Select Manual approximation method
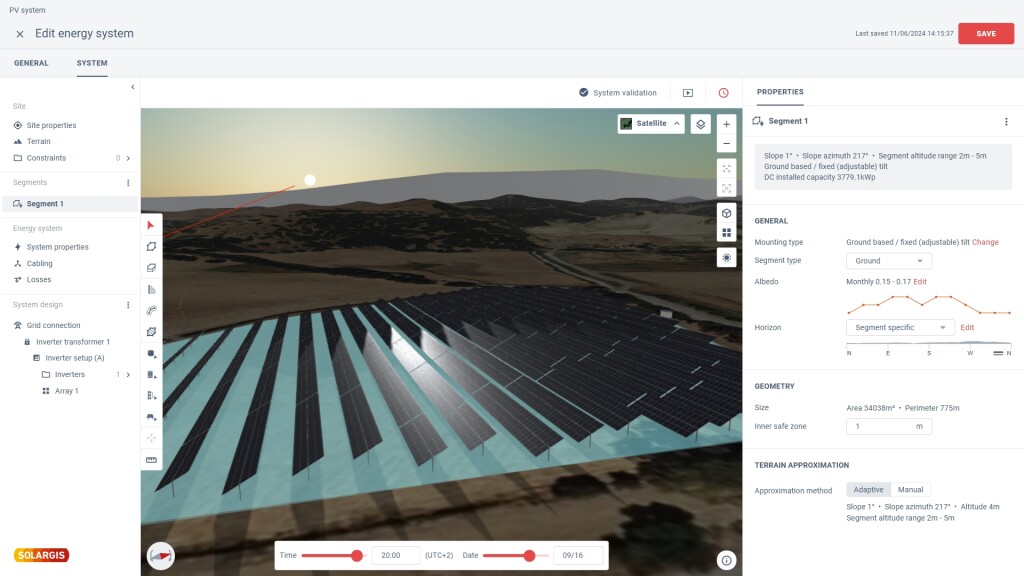Image resolution: width=1024 pixels, height=576 pixels. coord(910,490)
